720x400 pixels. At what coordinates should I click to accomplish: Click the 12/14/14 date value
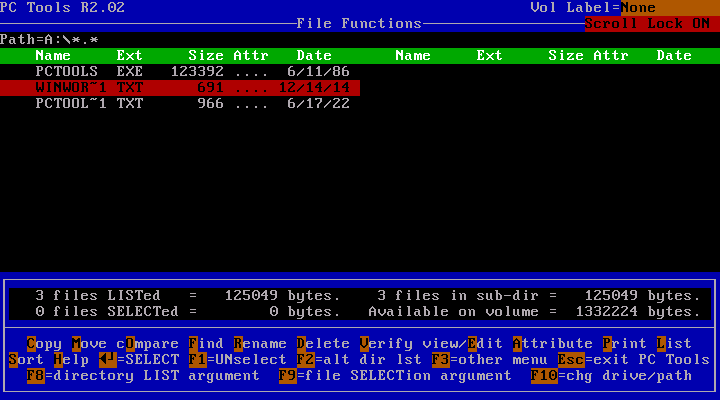pos(314,88)
